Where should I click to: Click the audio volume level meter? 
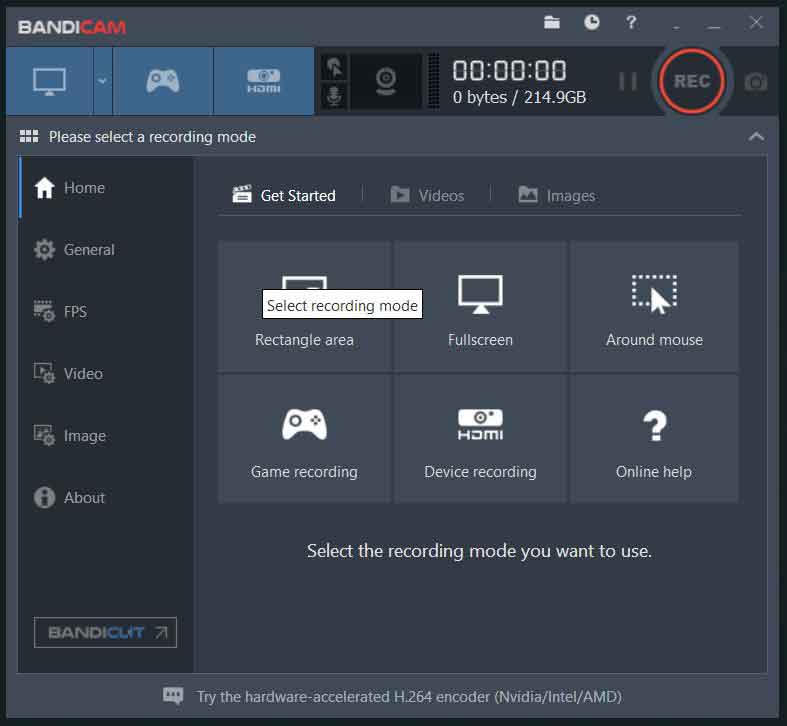click(x=433, y=81)
